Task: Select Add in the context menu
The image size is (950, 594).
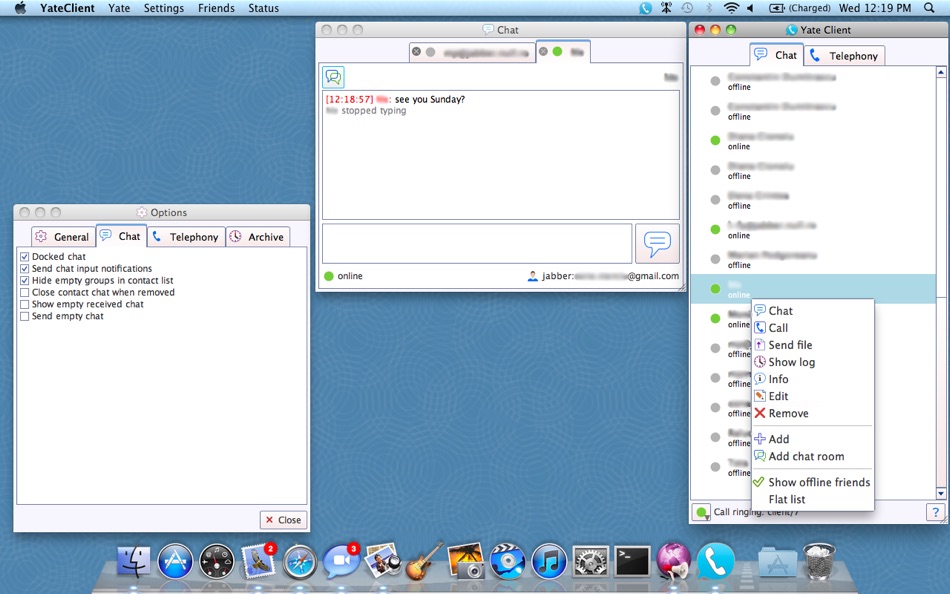Action: (x=812, y=439)
